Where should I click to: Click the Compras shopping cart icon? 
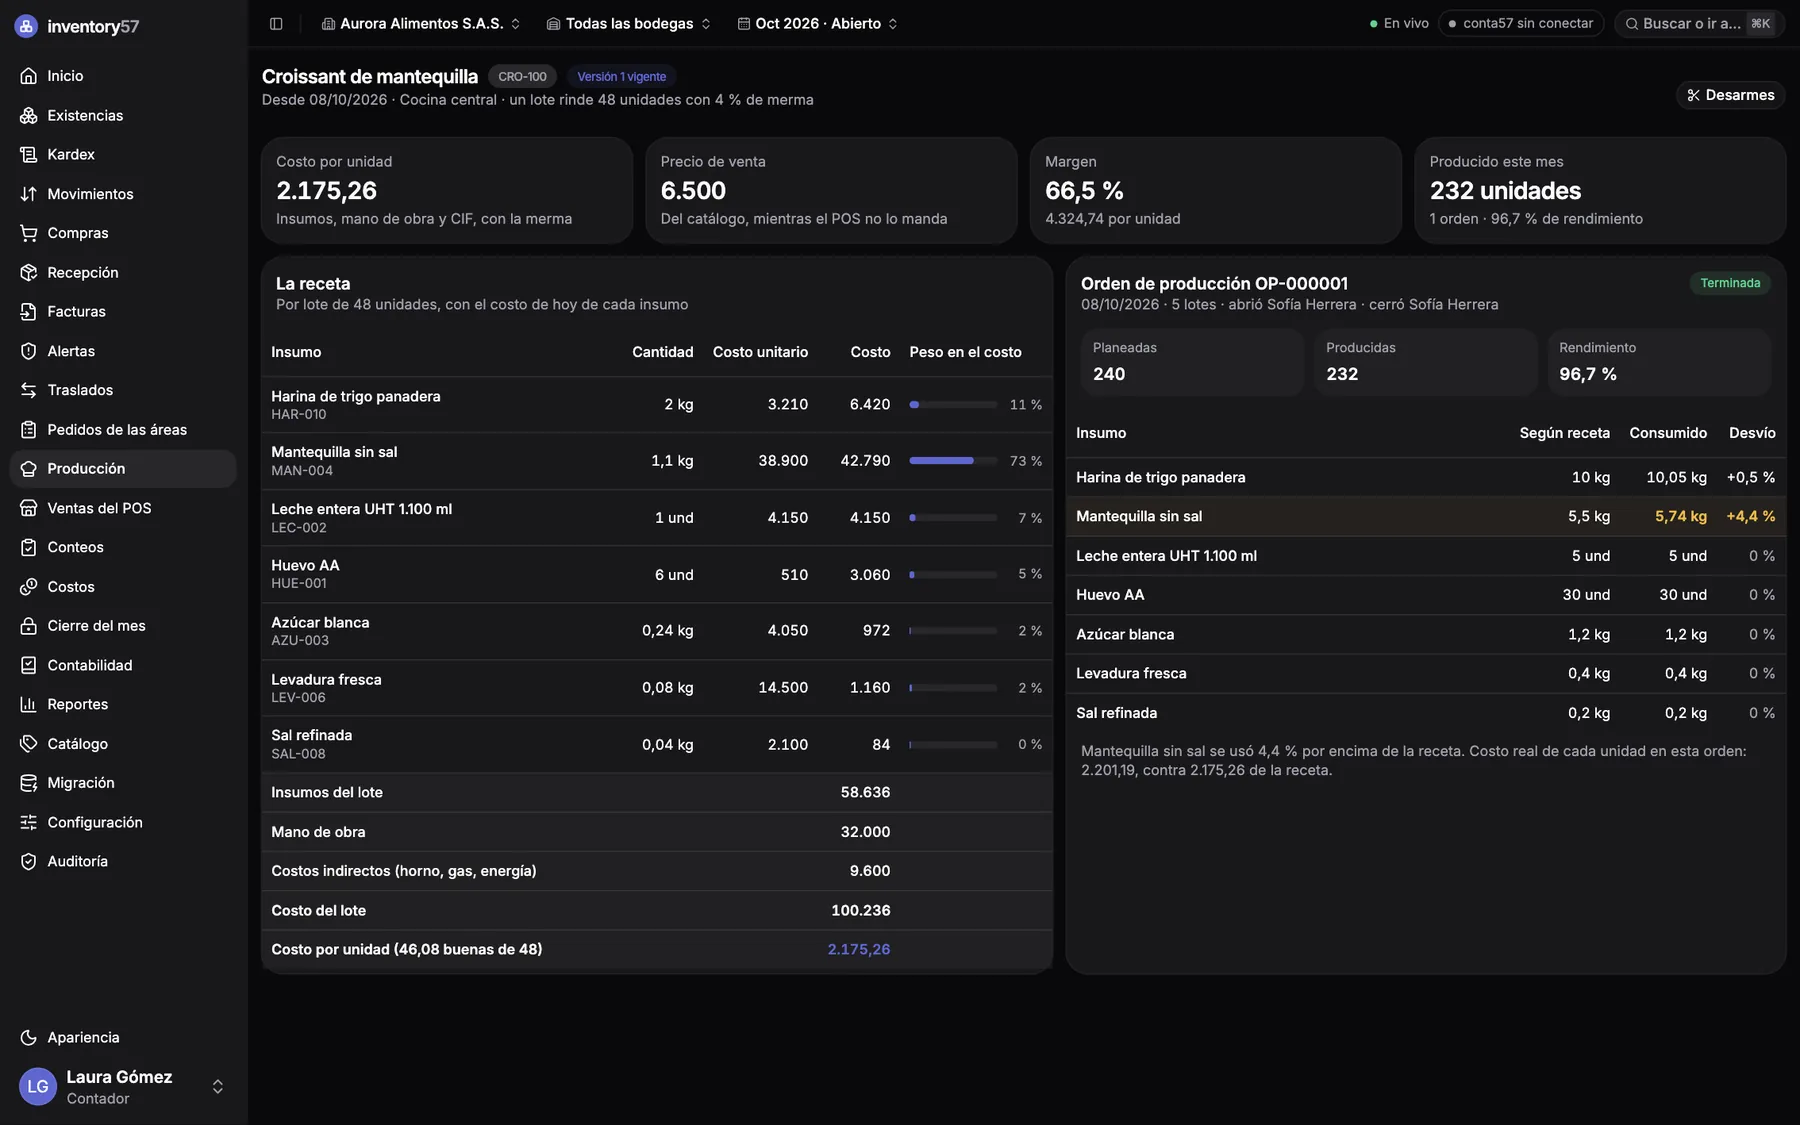(x=28, y=233)
